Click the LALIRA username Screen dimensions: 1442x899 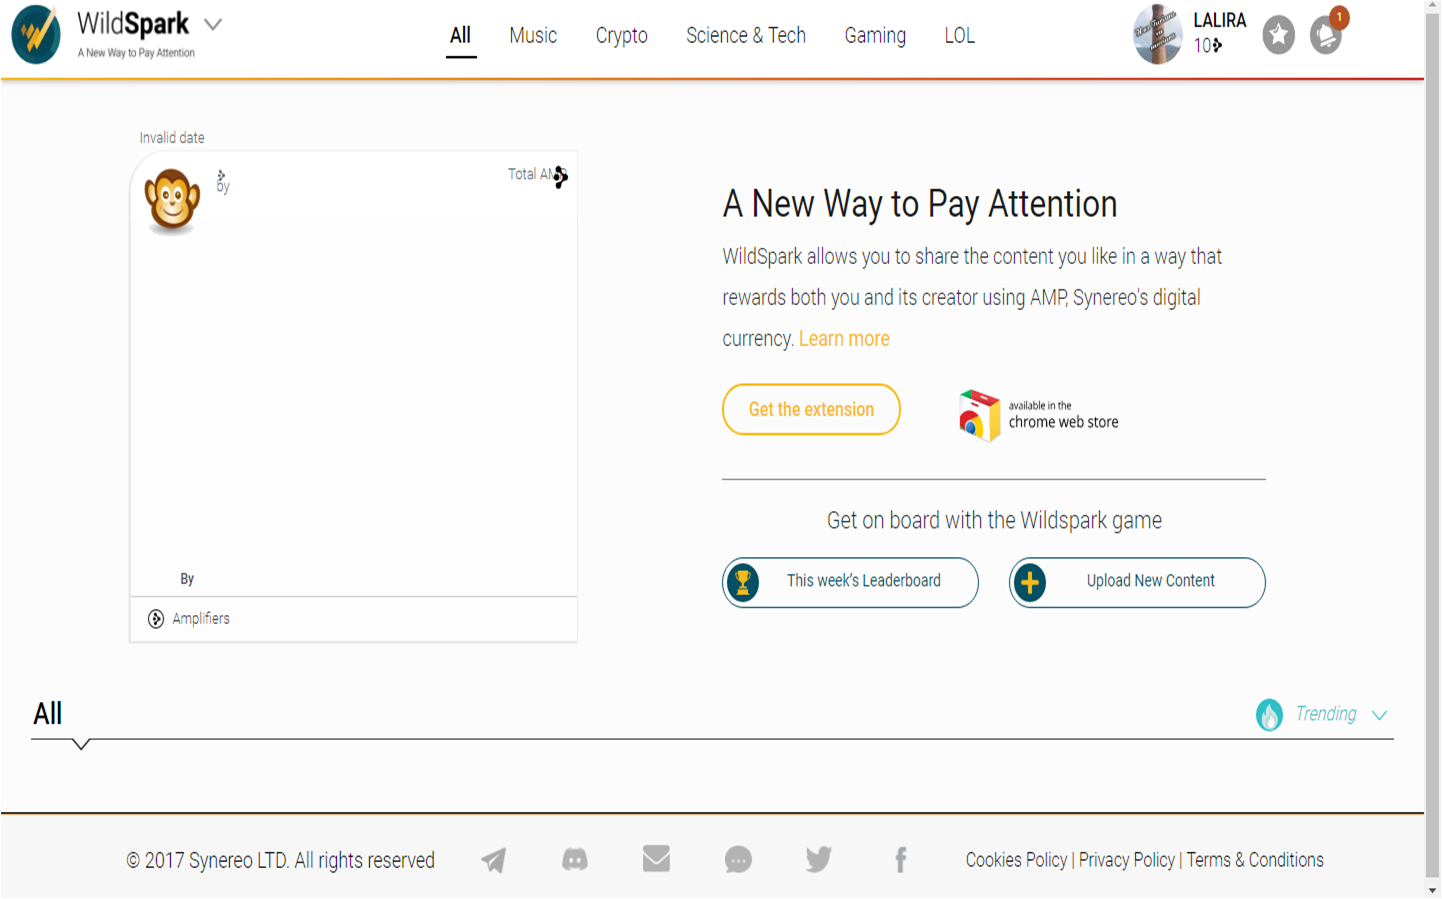[1220, 20]
